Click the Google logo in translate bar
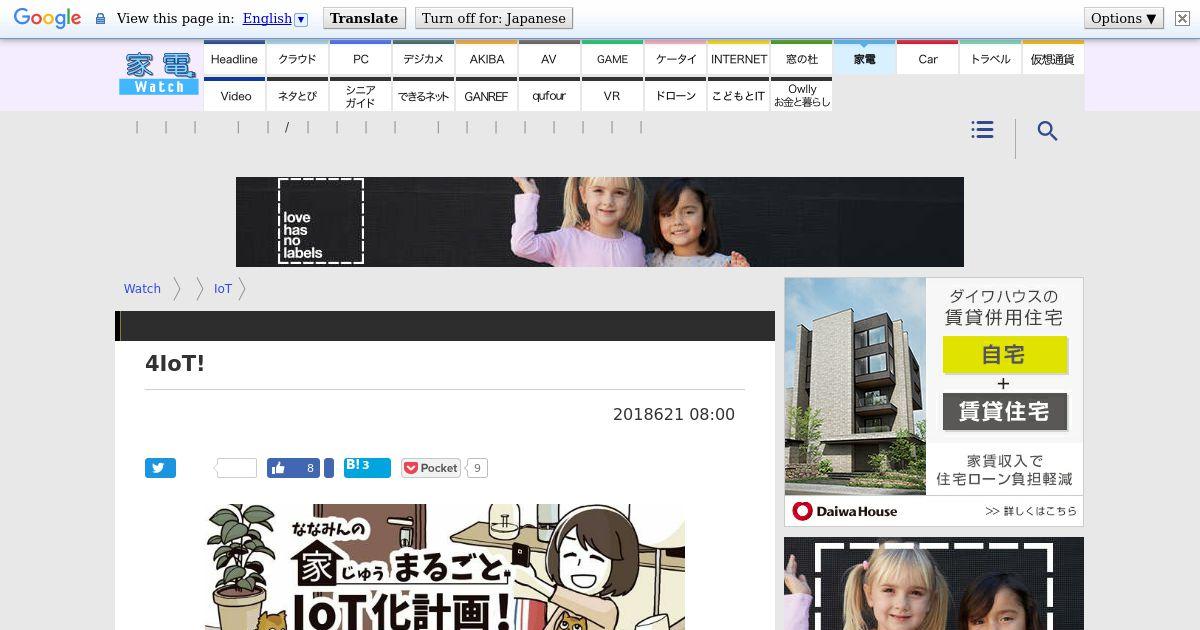This screenshot has height=630, width=1200. click(47, 18)
